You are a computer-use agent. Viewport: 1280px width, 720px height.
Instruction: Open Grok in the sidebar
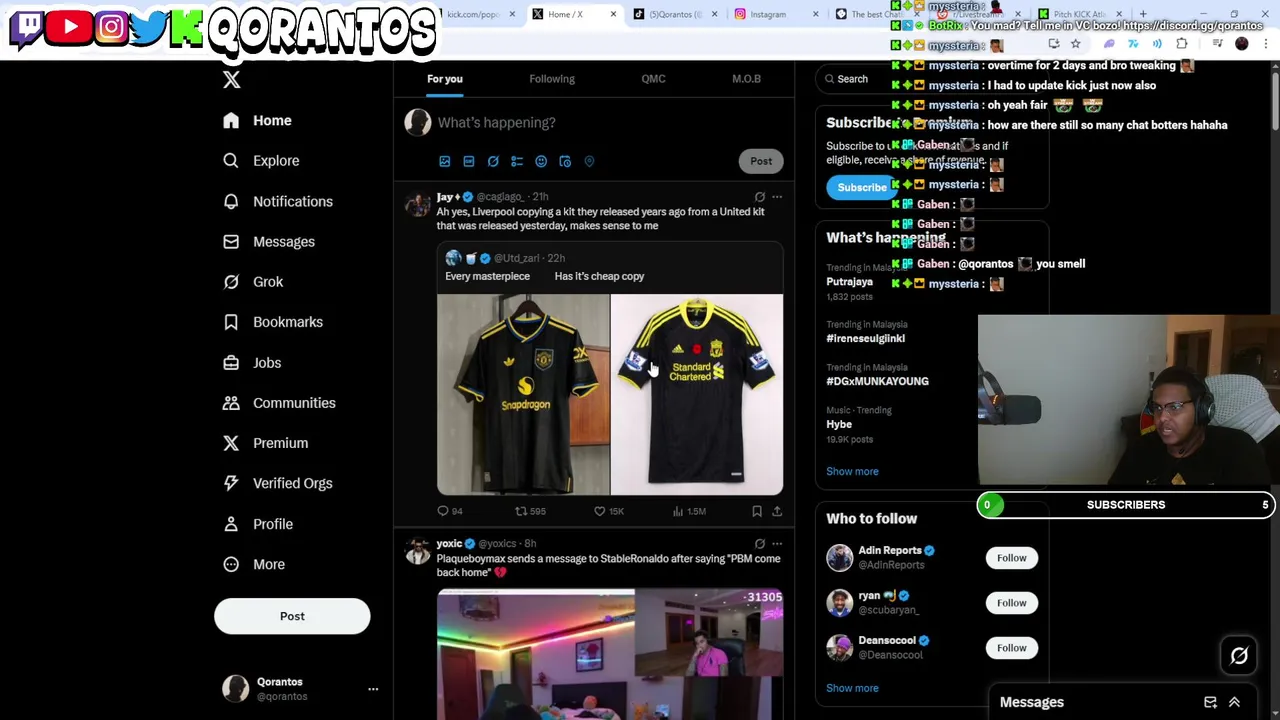pos(254,281)
